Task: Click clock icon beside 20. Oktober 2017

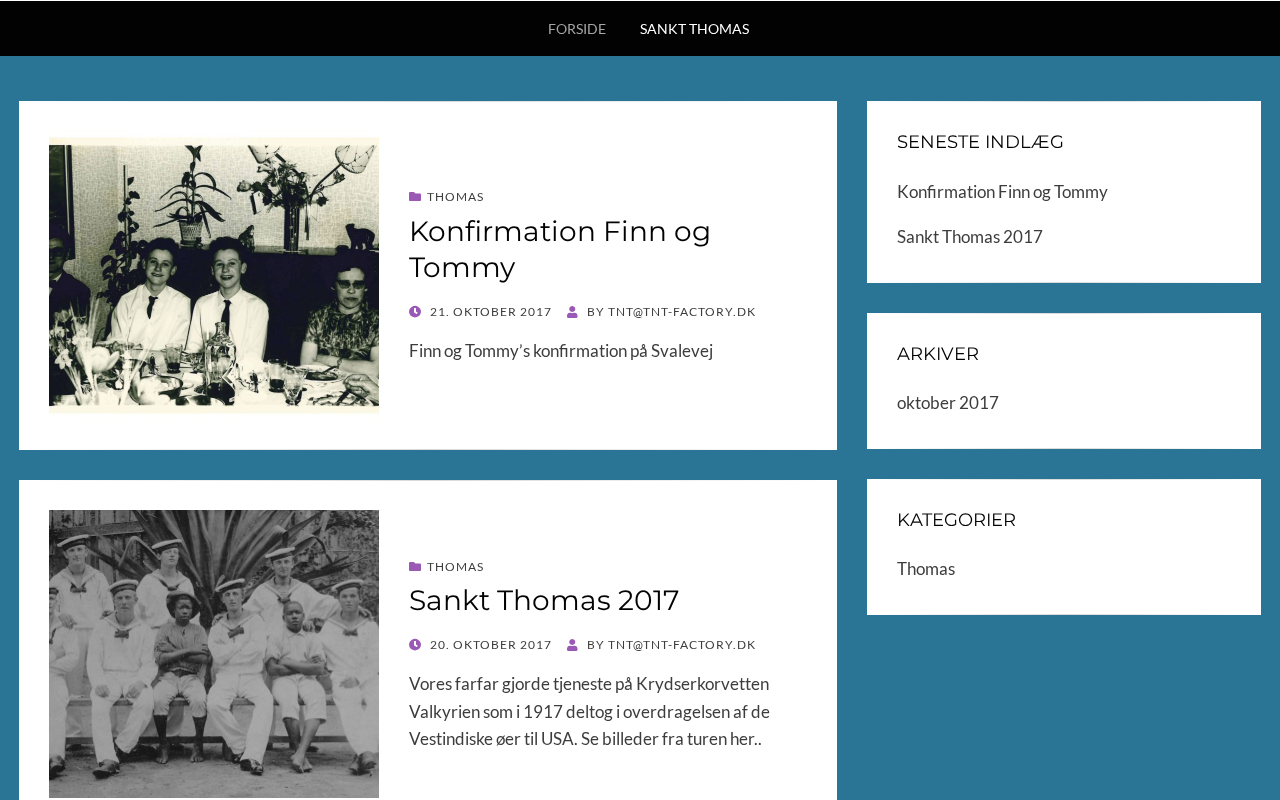Action: (415, 645)
